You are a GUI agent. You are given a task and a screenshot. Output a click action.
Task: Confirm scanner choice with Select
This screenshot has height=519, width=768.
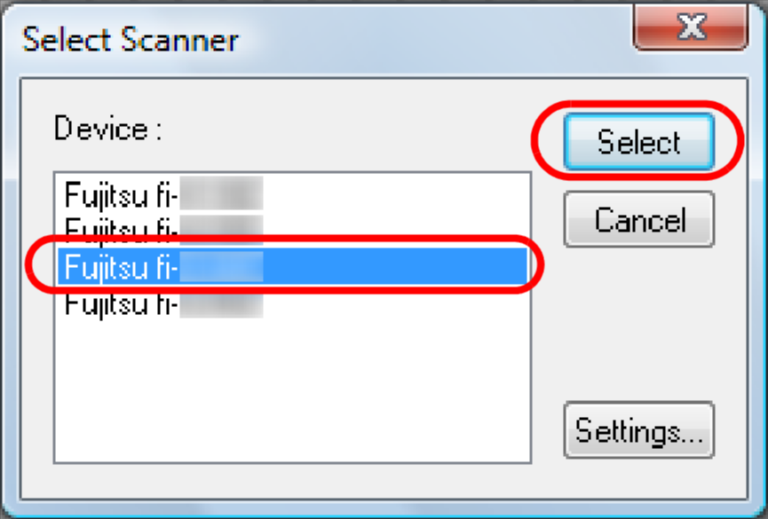[638, 143]
